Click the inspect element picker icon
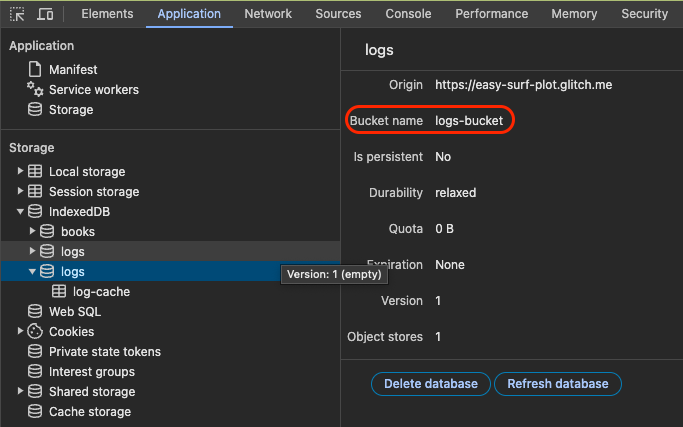 point(17,14)
